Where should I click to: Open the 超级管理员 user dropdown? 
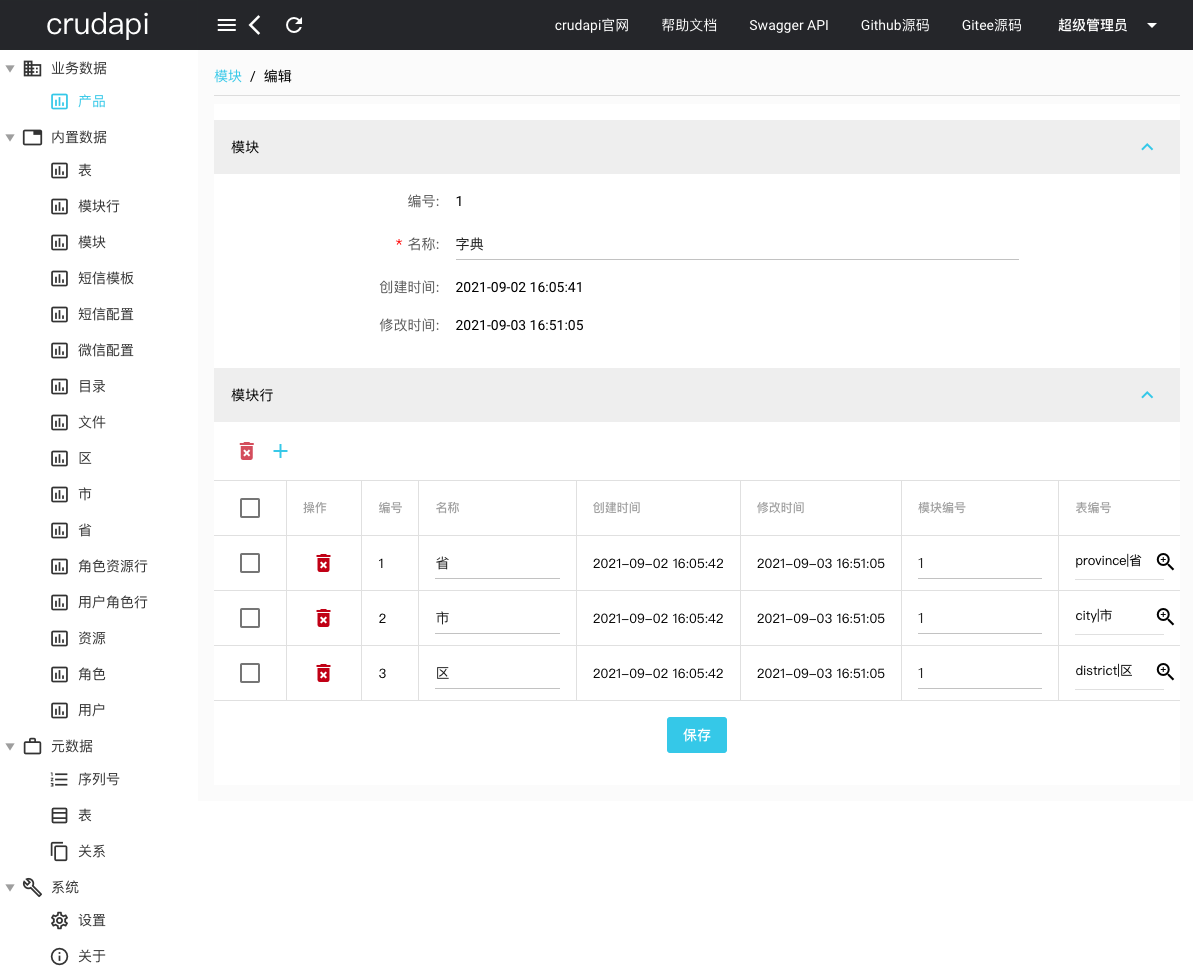pyautogui.click(x=1107, y=25)
